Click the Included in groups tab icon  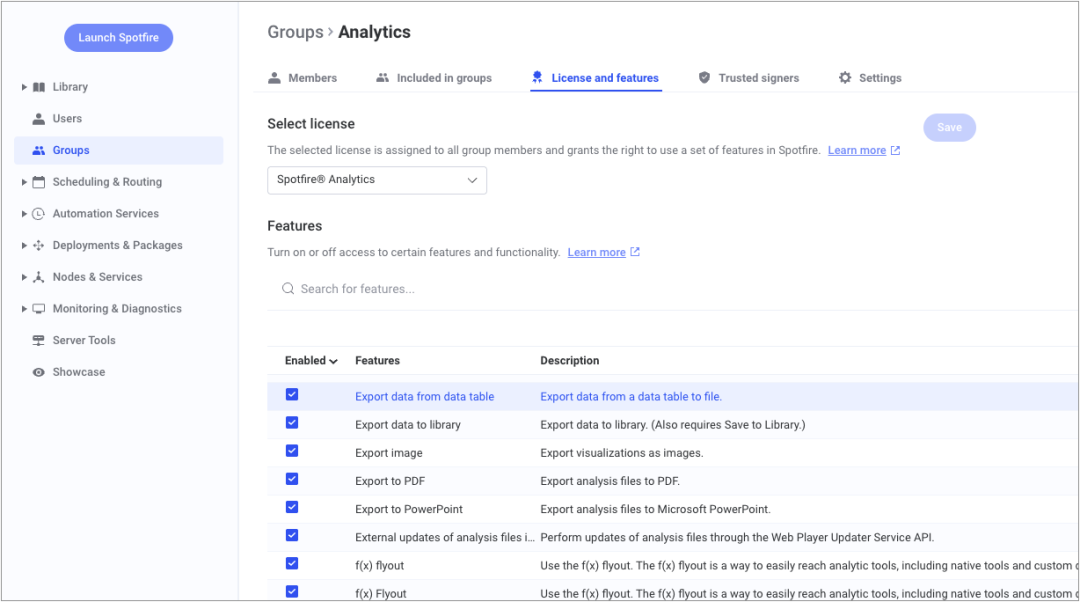tap(382, 78)
